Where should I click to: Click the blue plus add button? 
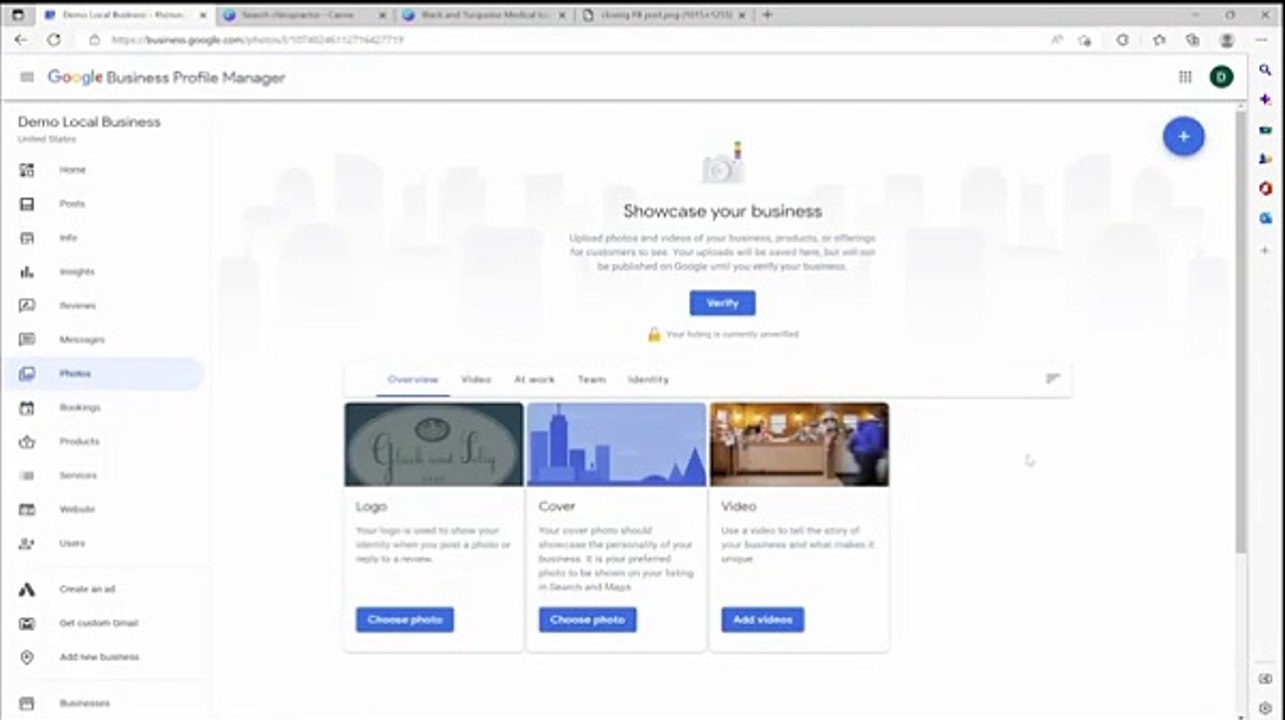1183,136
